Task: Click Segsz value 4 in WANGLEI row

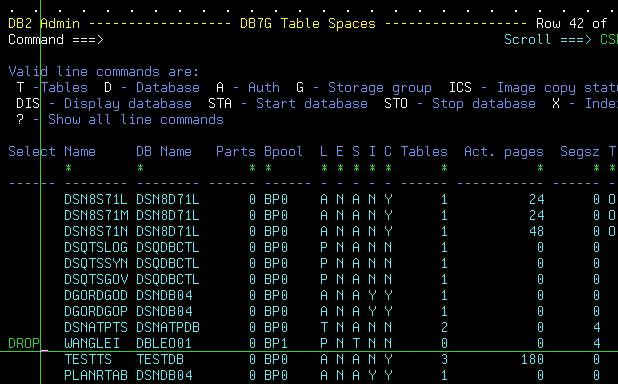Action: (x=596, y=343)
